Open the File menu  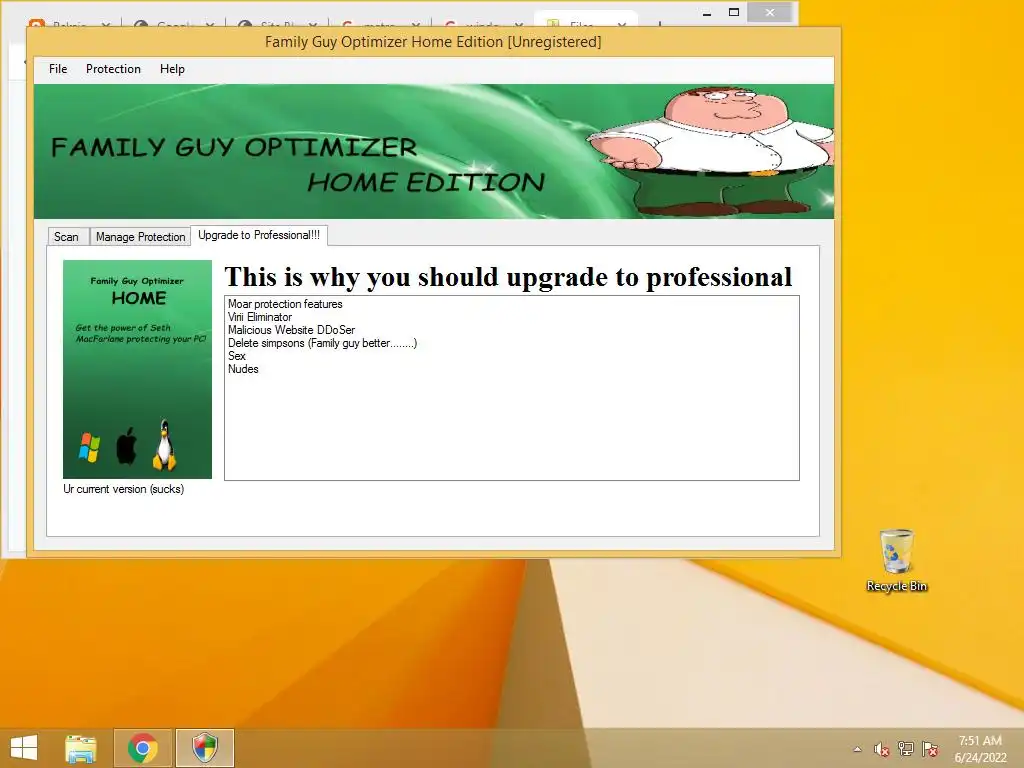(57, 69)
